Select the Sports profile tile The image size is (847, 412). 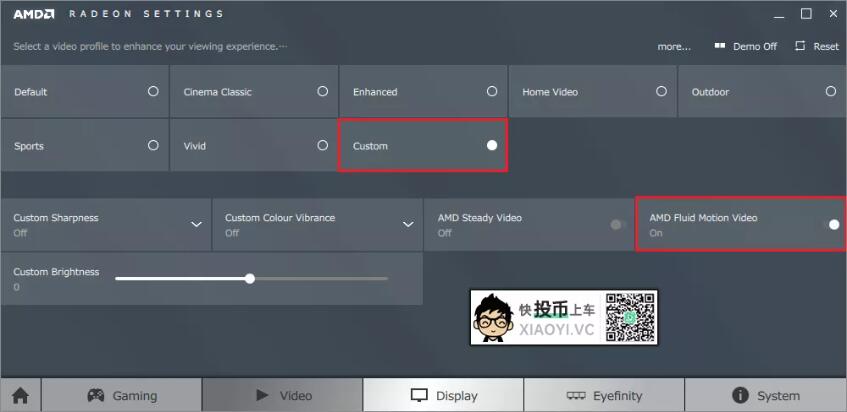tap(84, 145)
